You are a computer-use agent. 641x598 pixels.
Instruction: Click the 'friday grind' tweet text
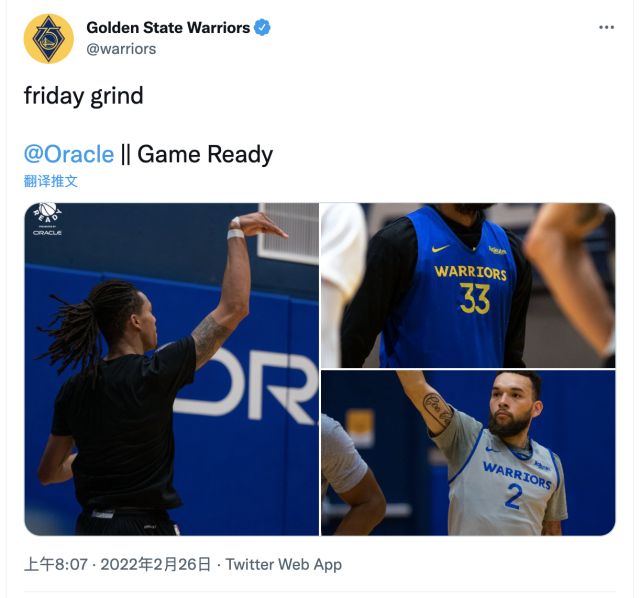click(84, 96)
